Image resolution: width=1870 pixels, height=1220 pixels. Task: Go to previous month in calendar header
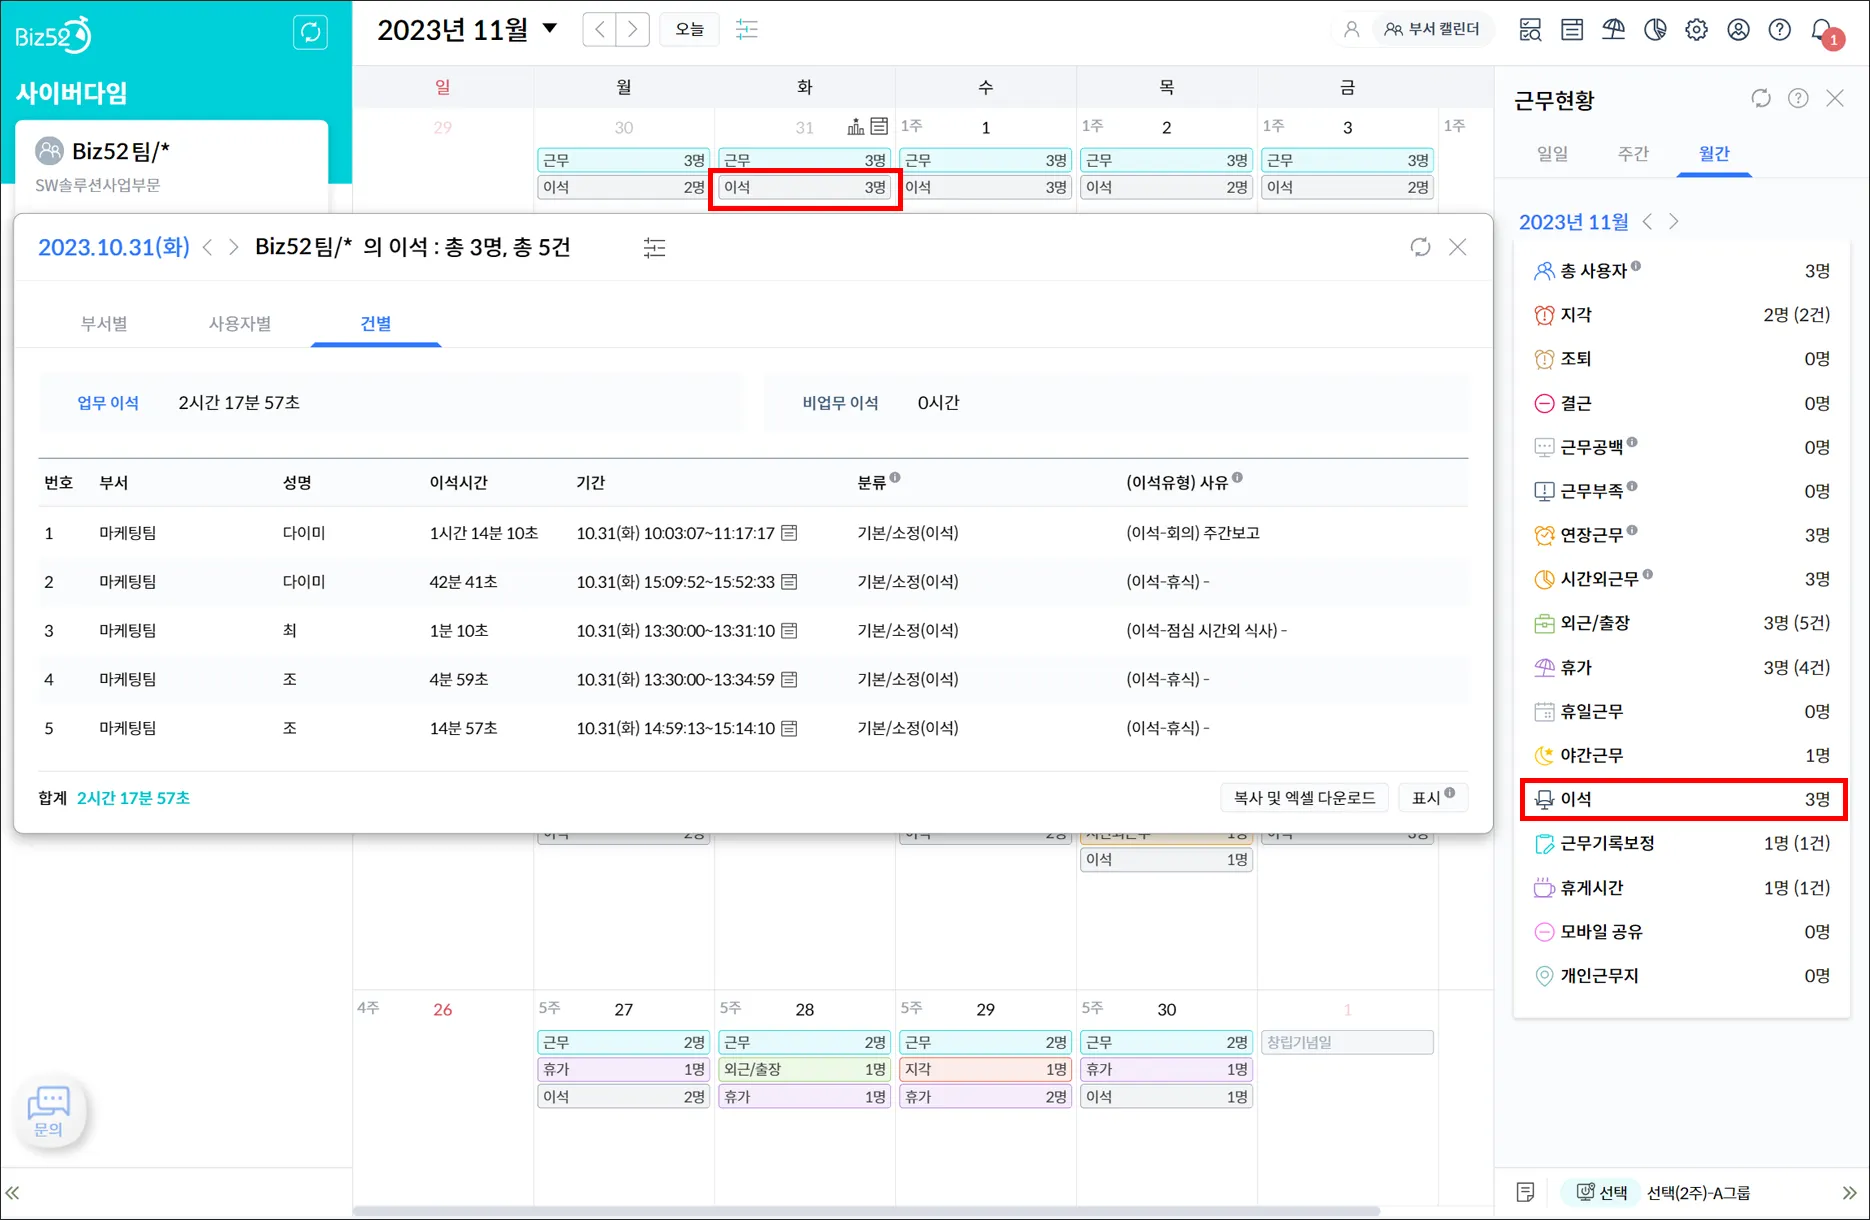[599, 29]
